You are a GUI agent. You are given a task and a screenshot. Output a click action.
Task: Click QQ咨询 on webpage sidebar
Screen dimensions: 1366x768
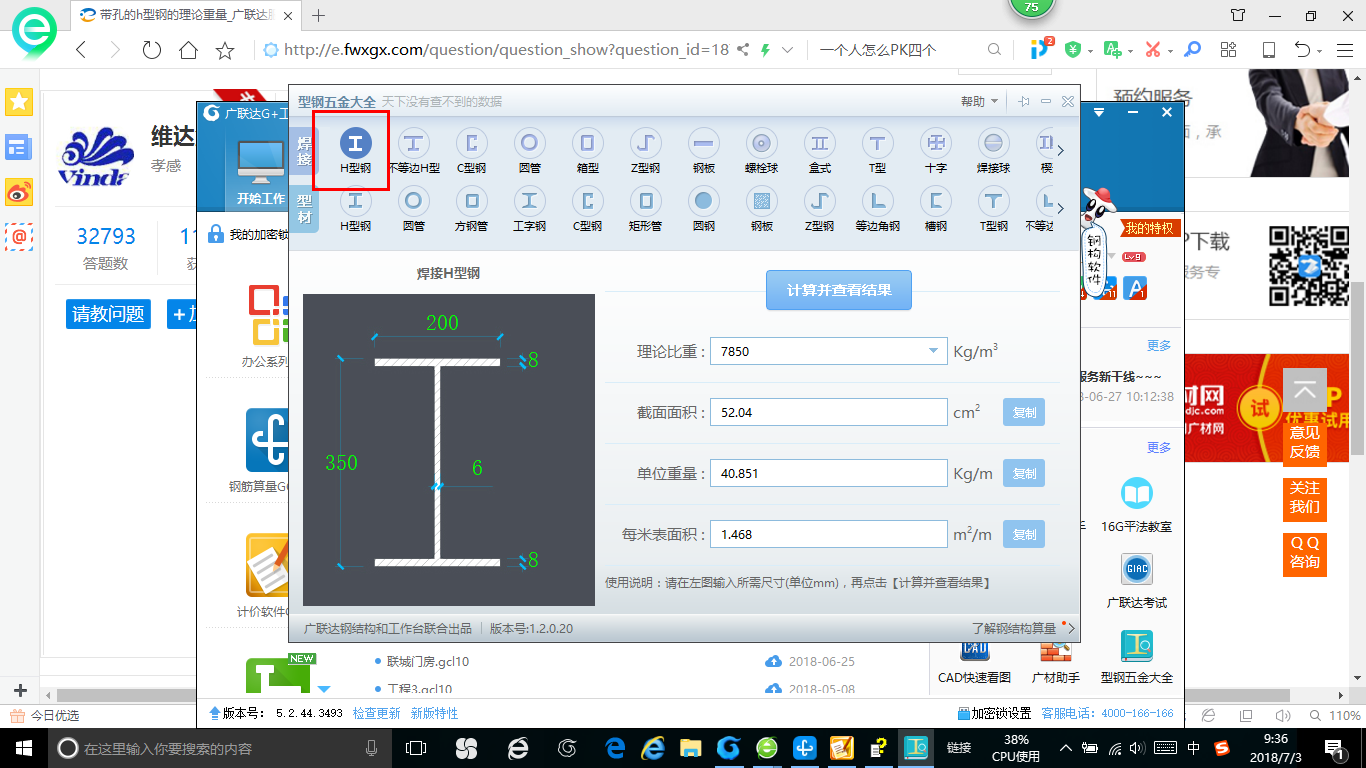(x=1304, y=553)
